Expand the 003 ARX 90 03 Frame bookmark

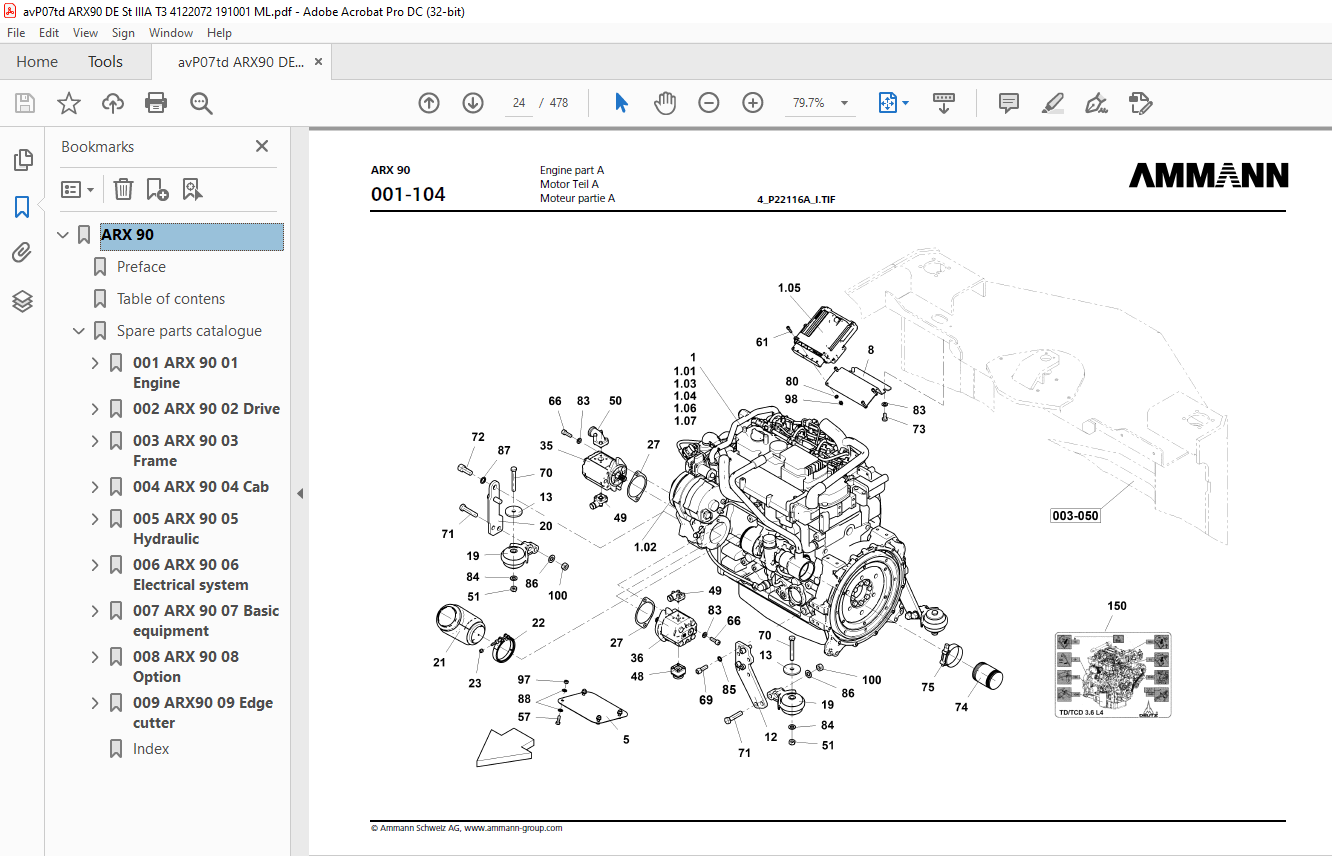coord(95,441)
